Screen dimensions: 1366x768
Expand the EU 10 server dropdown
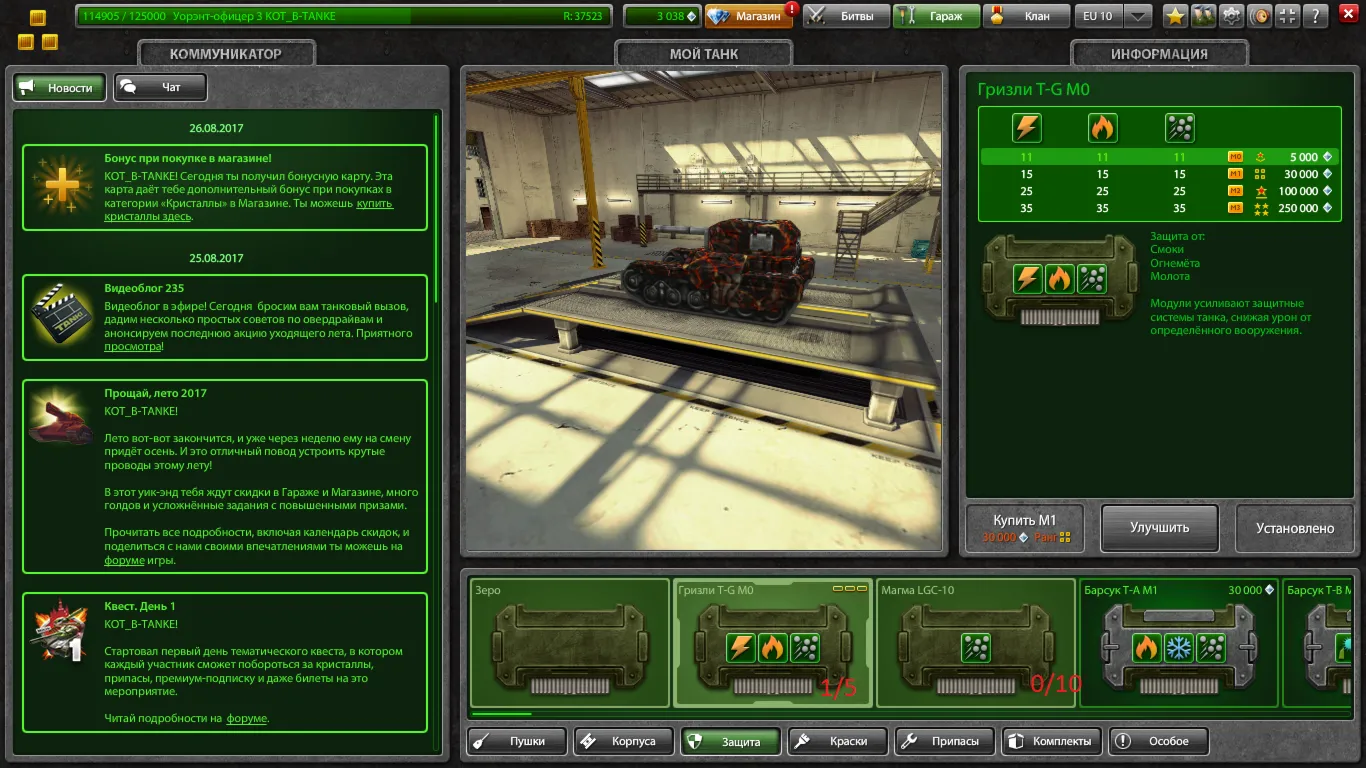click(1137, 16)
